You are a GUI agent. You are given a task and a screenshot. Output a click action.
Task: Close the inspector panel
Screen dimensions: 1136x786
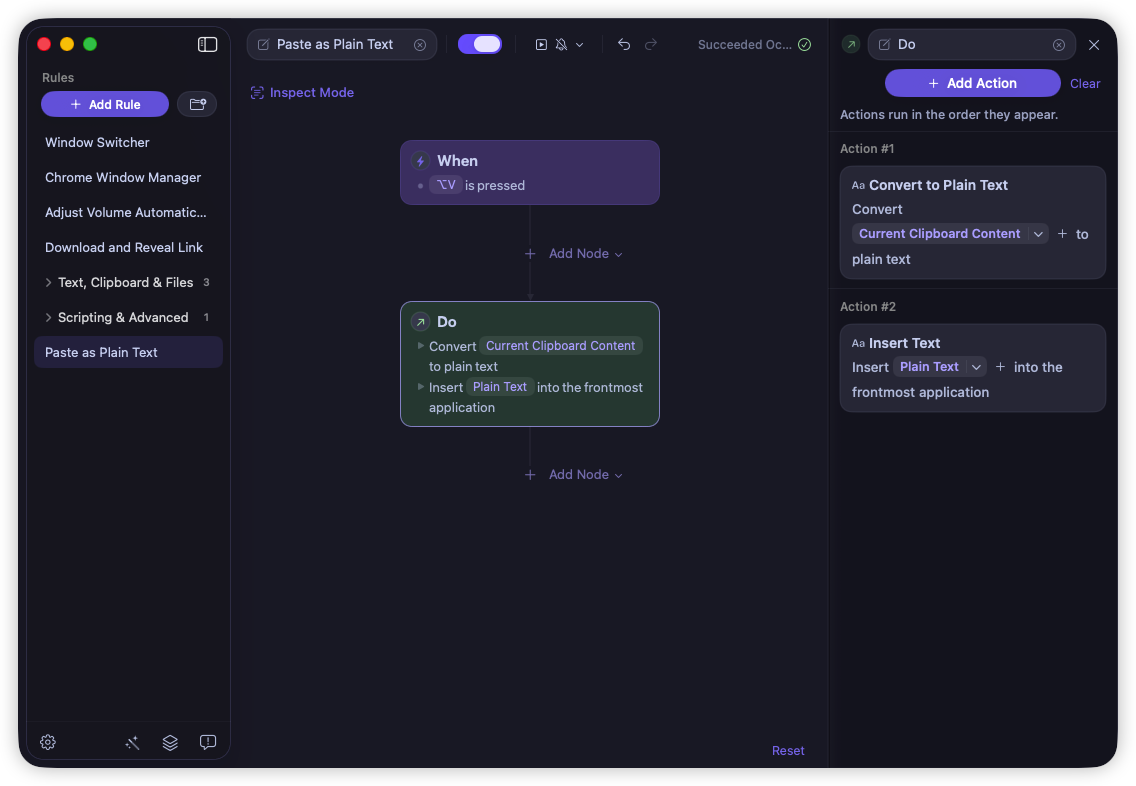(x=1094, y=45)
